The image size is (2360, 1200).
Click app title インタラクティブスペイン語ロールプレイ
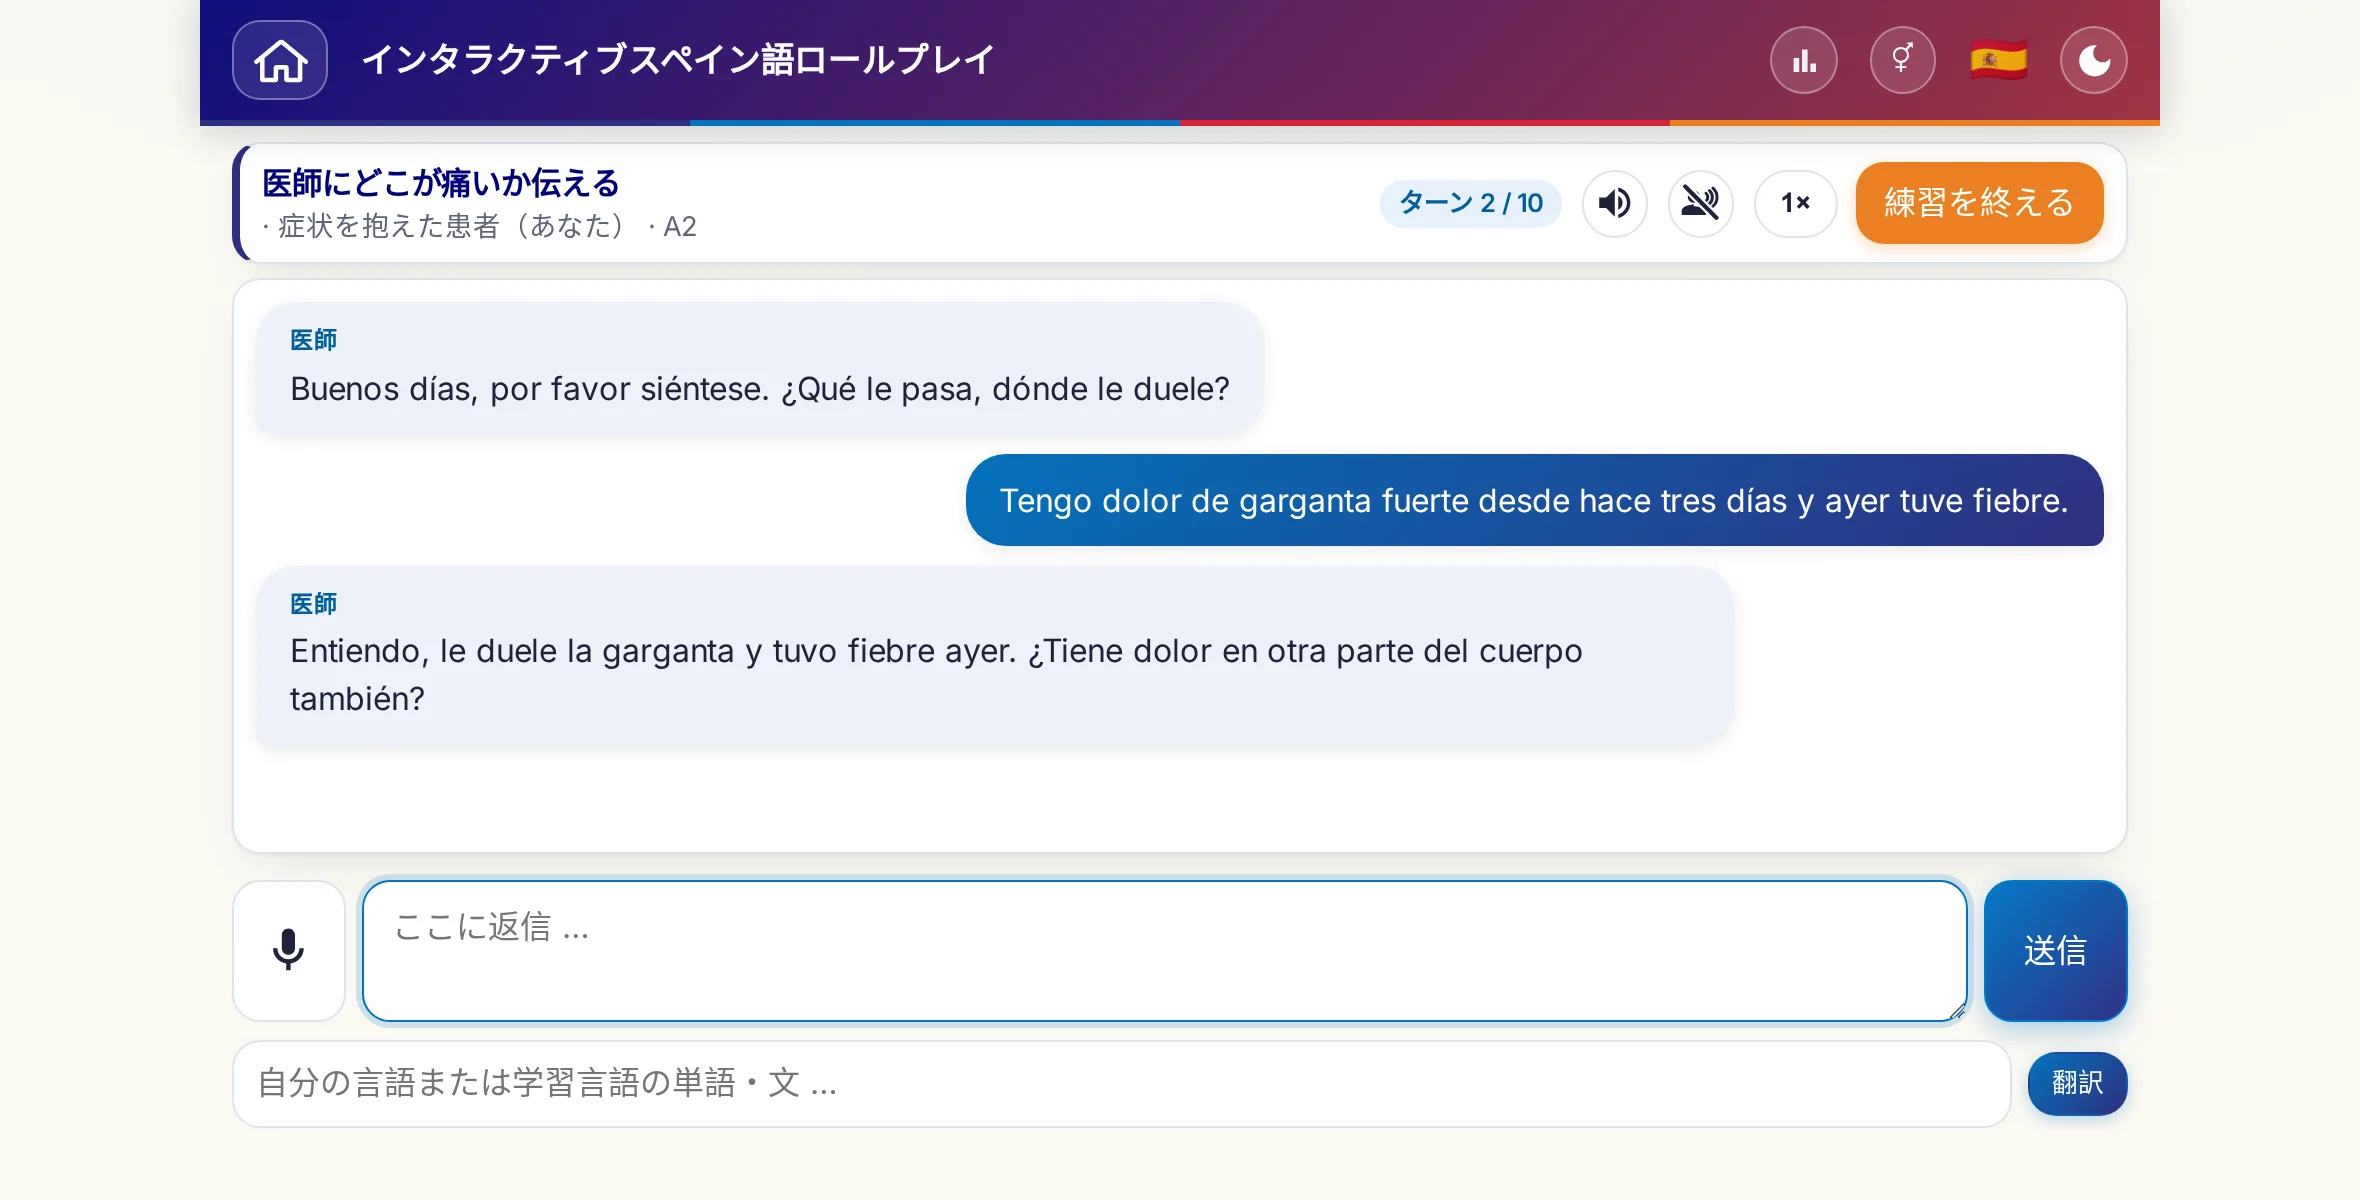pos(678,60)
